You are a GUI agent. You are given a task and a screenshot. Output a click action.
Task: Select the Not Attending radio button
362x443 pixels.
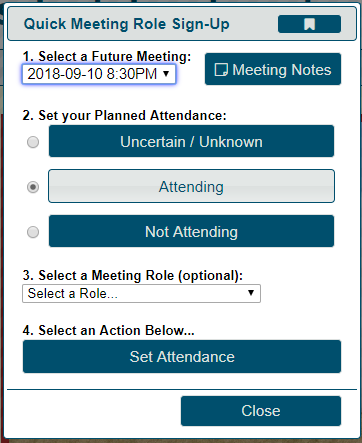coord(33,232)
